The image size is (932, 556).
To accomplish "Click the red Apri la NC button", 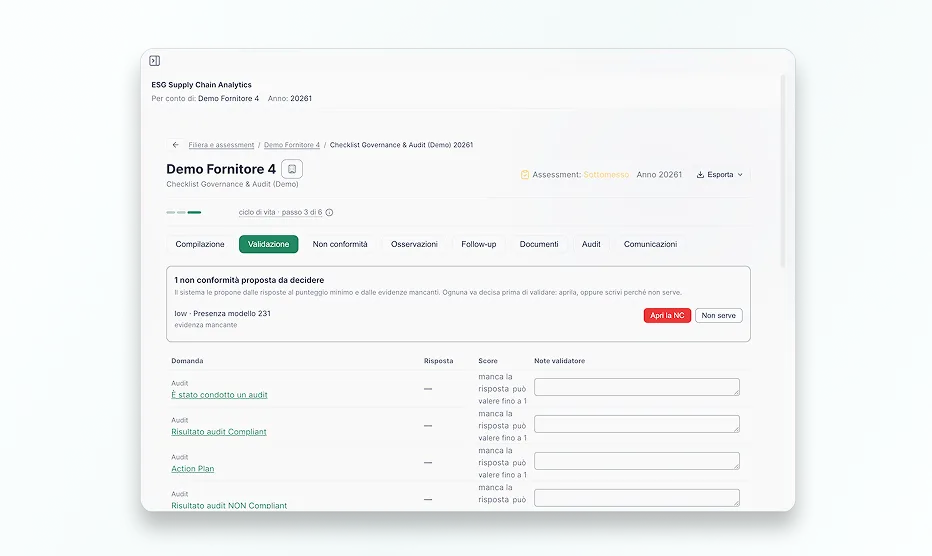I will (x=667, y=316).
